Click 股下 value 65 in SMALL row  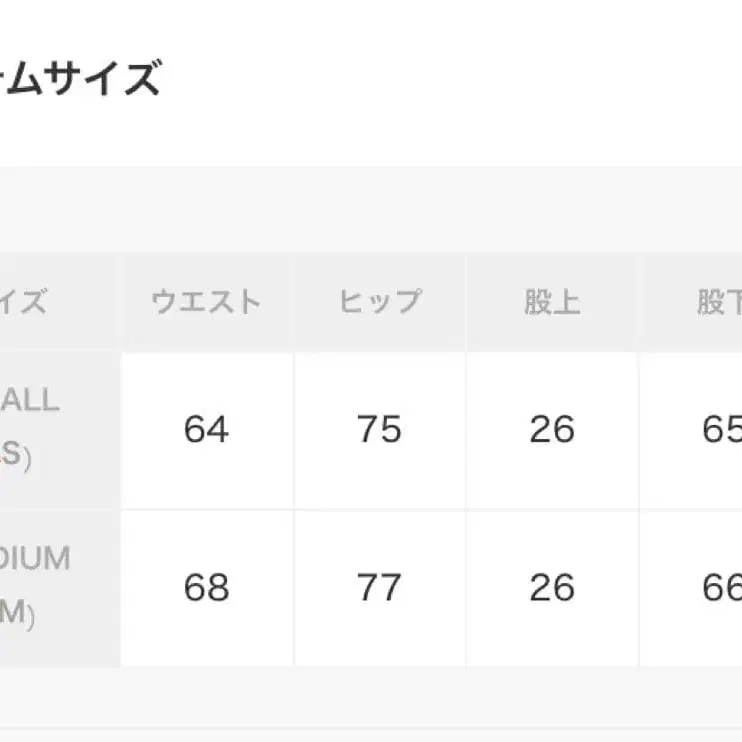coord(720,430)
